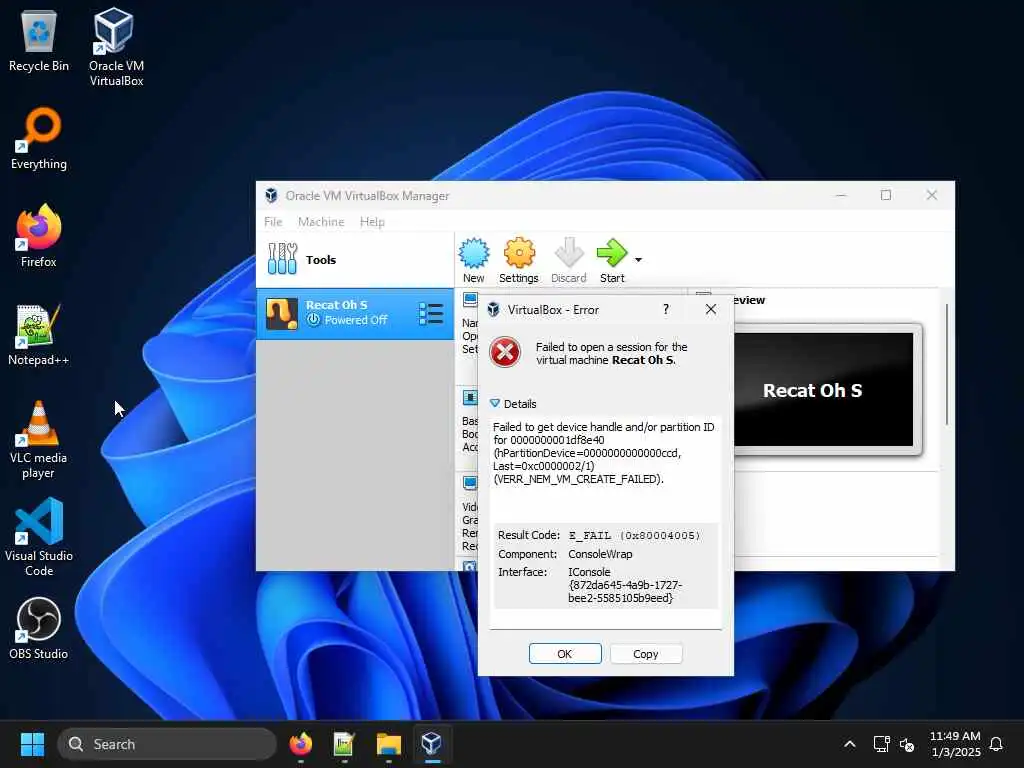Click the VirtualBox Manager title bar icon
The image size is (1024, 768).
(271, 195)
